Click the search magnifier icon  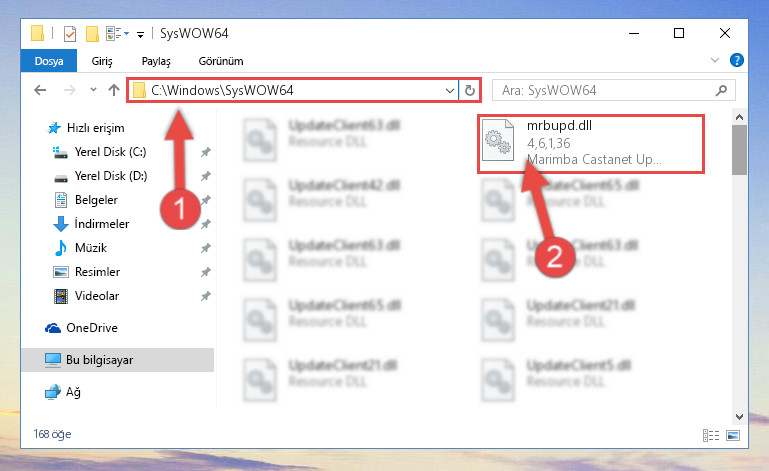pyautogui.click(x=721, y=90)
